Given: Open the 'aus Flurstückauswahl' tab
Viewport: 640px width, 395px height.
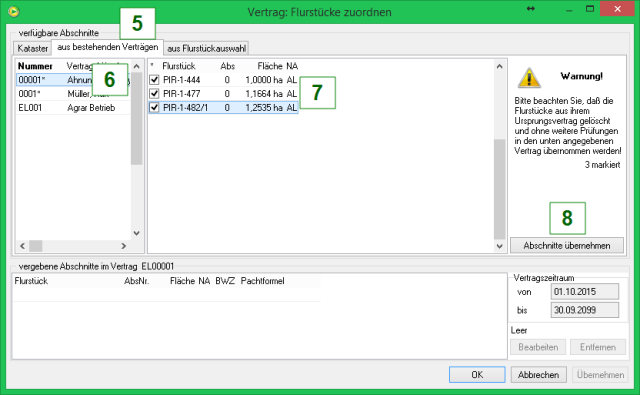Looking at the screenshot, I should pyautogui.click(x=206, y=48).
